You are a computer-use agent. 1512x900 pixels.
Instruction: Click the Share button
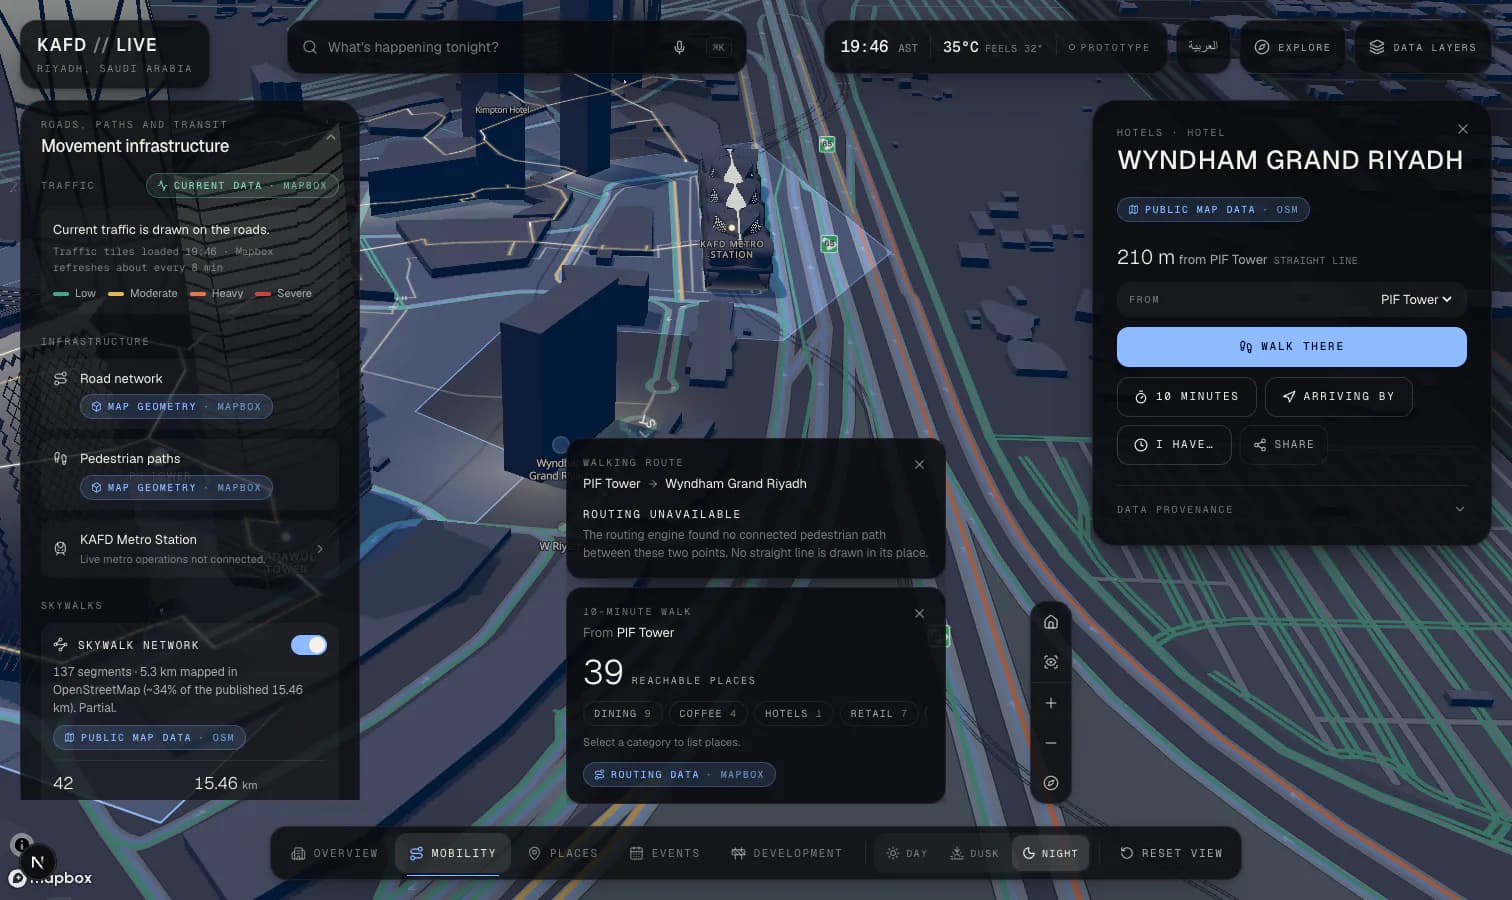1284,444
